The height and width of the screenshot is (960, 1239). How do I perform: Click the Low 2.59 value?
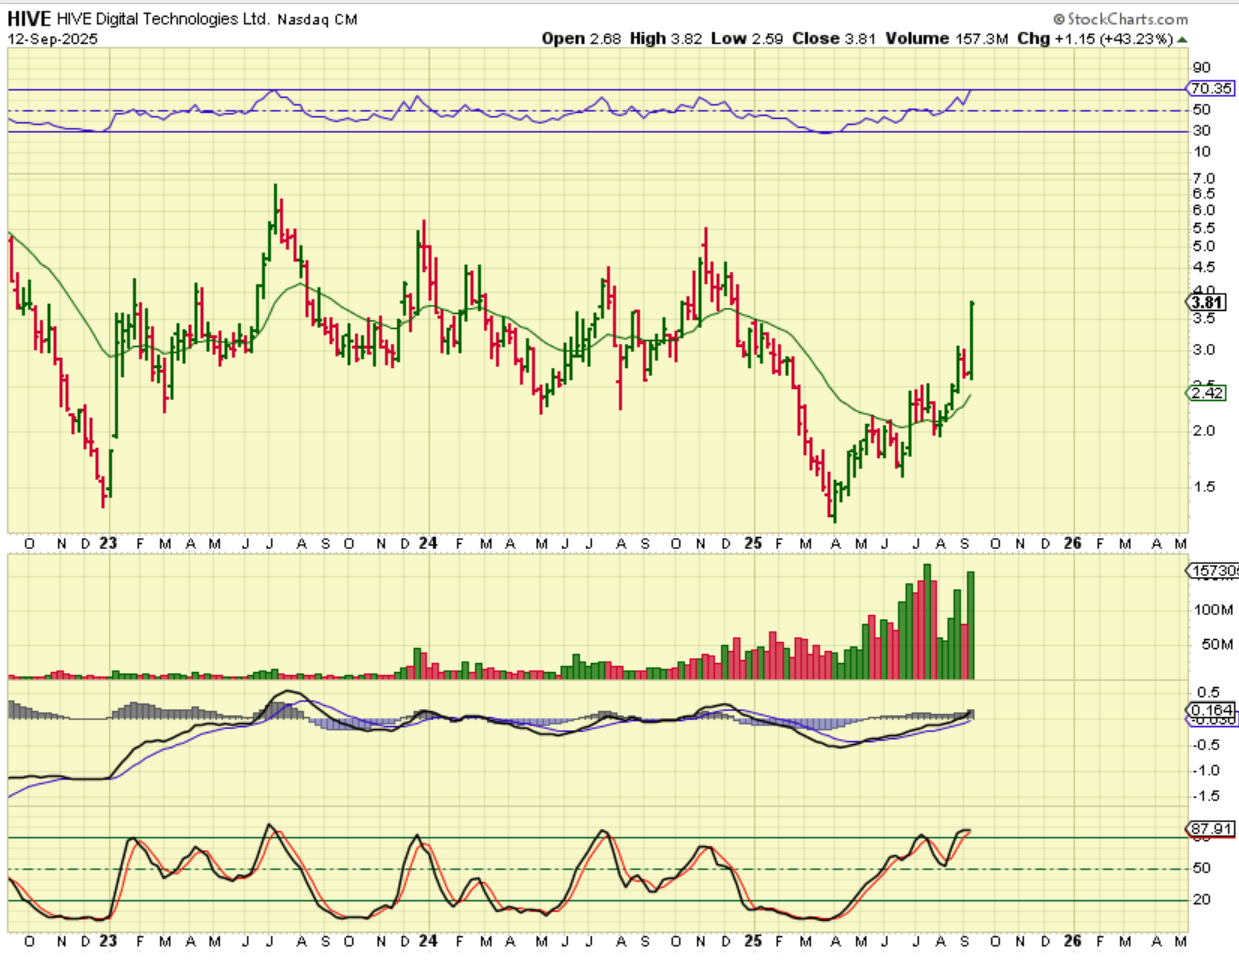(747, 38)
